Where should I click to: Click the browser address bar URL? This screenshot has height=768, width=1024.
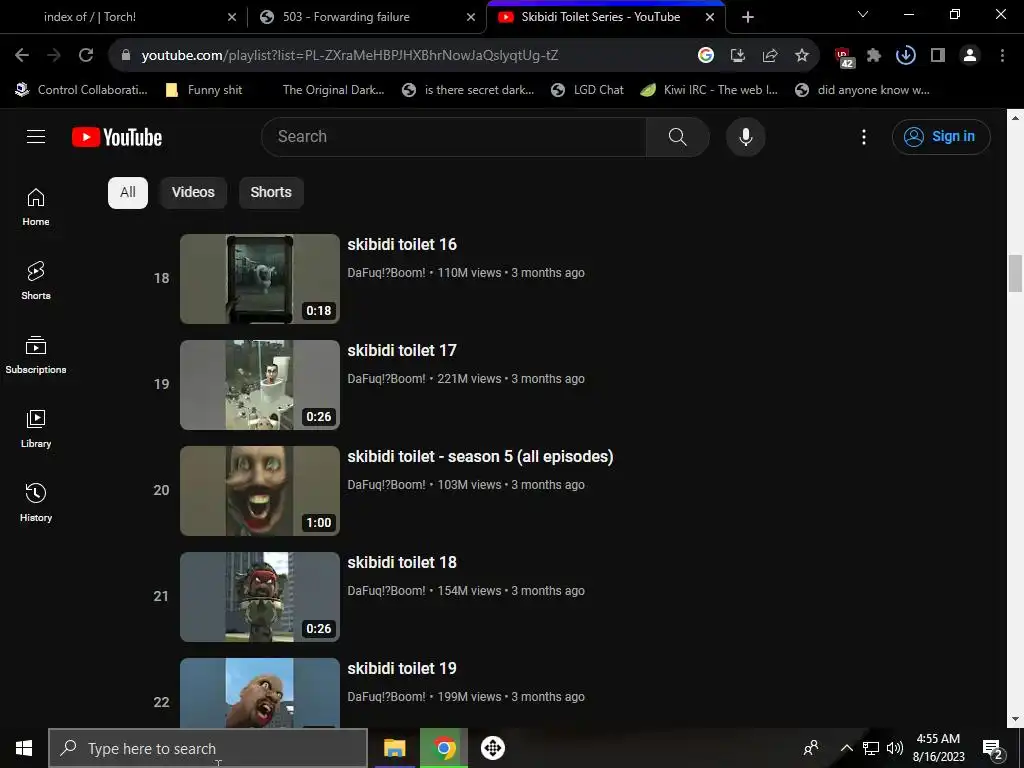tap(349, 56)
